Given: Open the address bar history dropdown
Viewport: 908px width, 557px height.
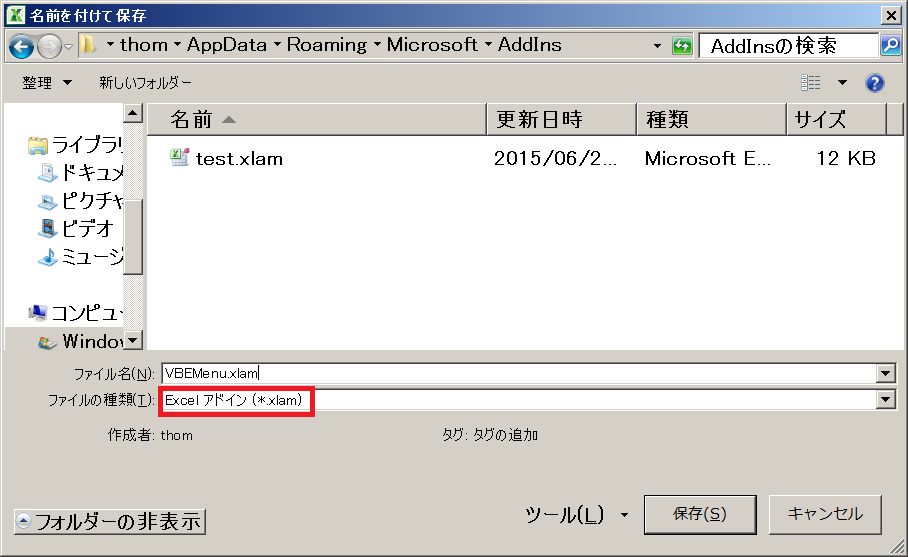Looking at the screenshot, I should 657,46.
